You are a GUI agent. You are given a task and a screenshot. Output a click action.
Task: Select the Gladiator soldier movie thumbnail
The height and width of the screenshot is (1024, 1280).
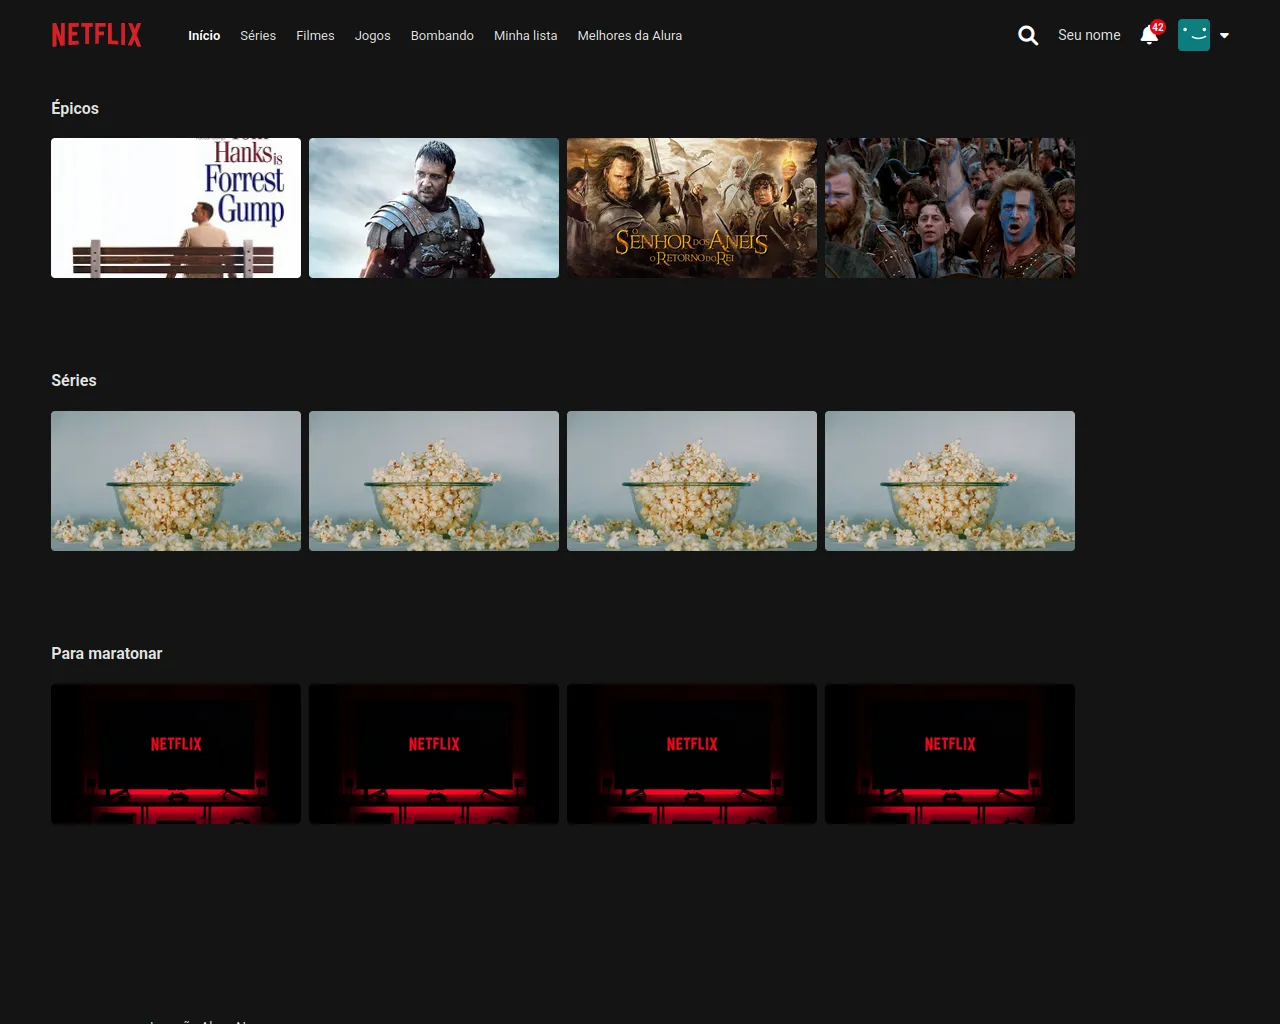434,208
